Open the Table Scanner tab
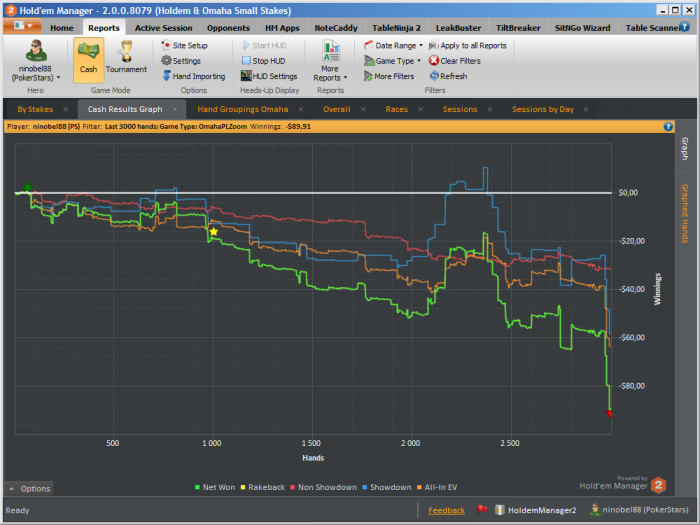The height and width of the screenshot is (525, 700). (x=651, y=28)
